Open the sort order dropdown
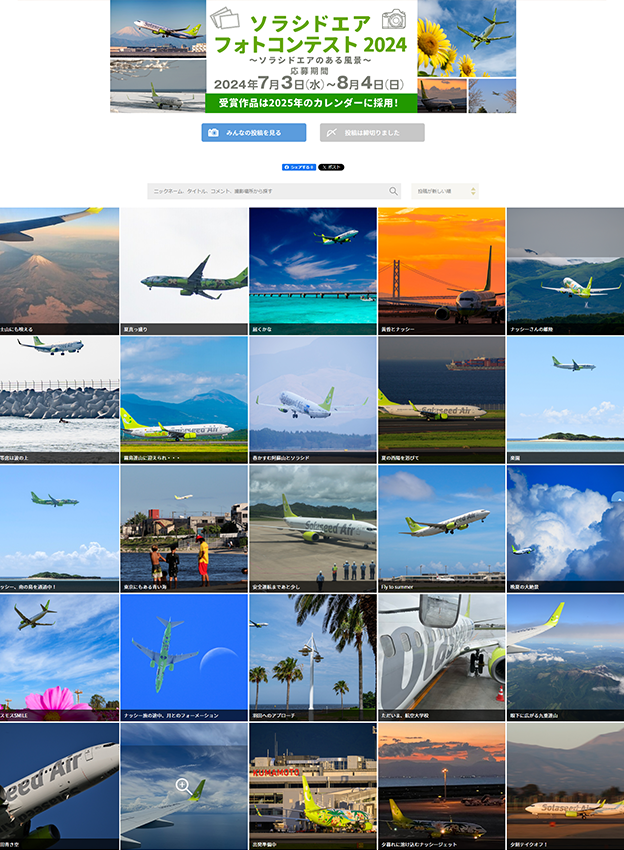Screen dimensions: 624x850 tap(445, 191)
